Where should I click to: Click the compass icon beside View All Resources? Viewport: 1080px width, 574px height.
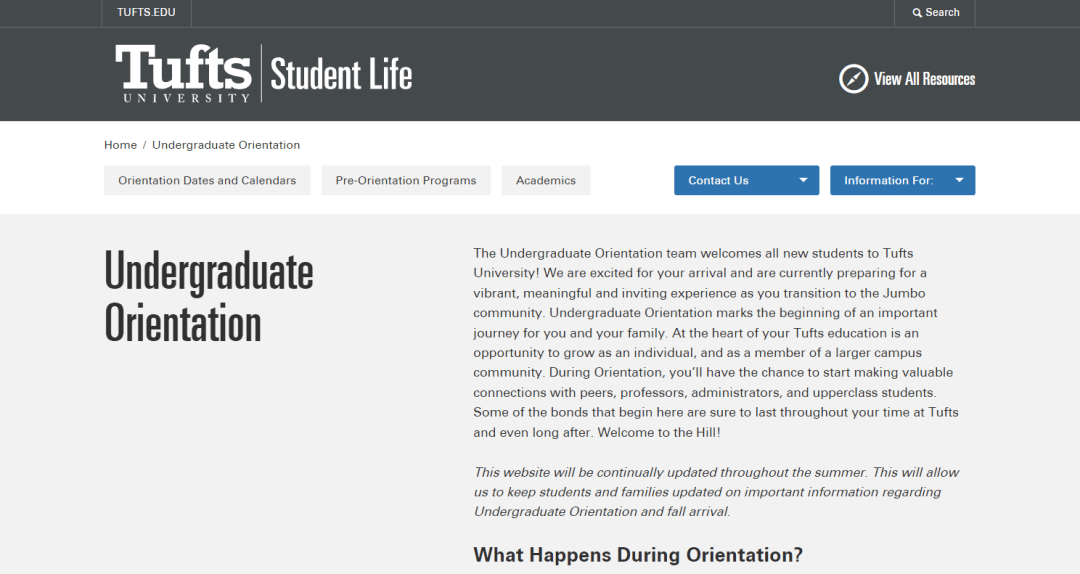pos(853,79)
